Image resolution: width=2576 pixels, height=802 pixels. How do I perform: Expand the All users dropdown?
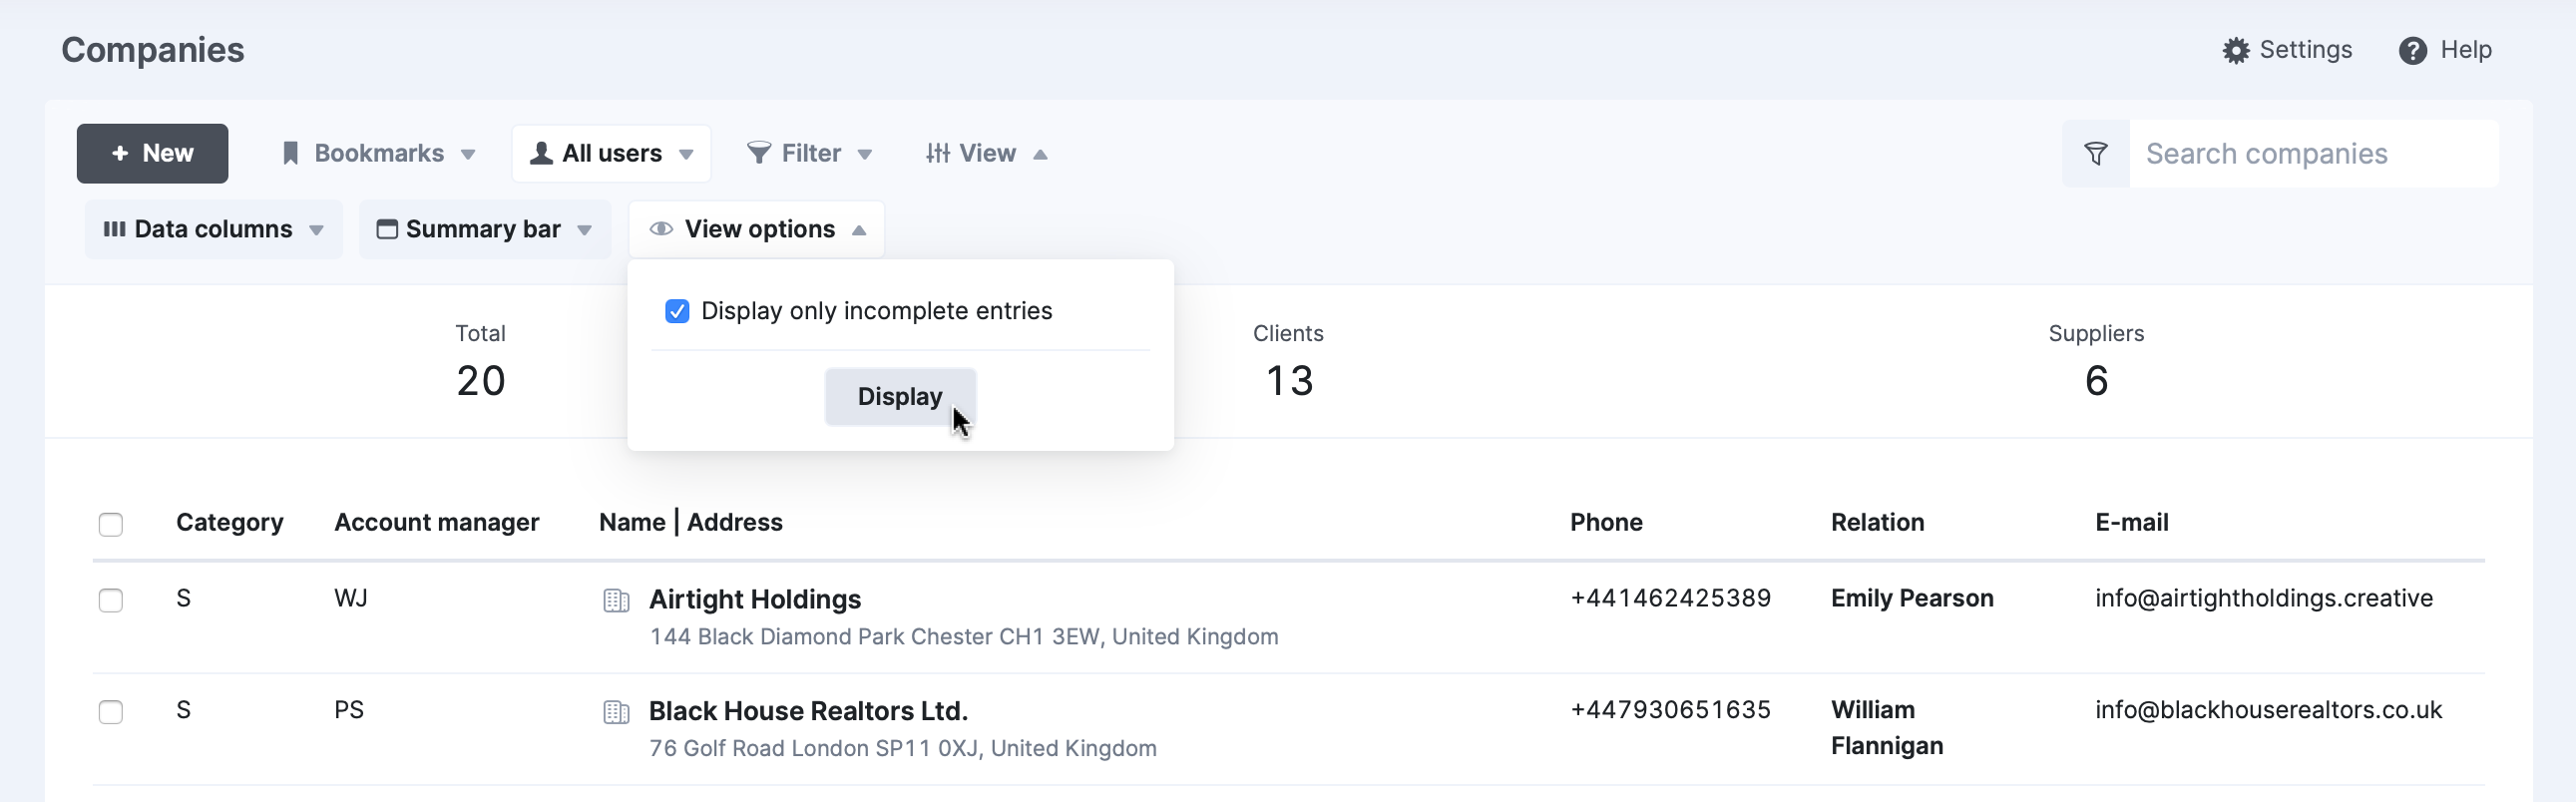tap(611, 154)
